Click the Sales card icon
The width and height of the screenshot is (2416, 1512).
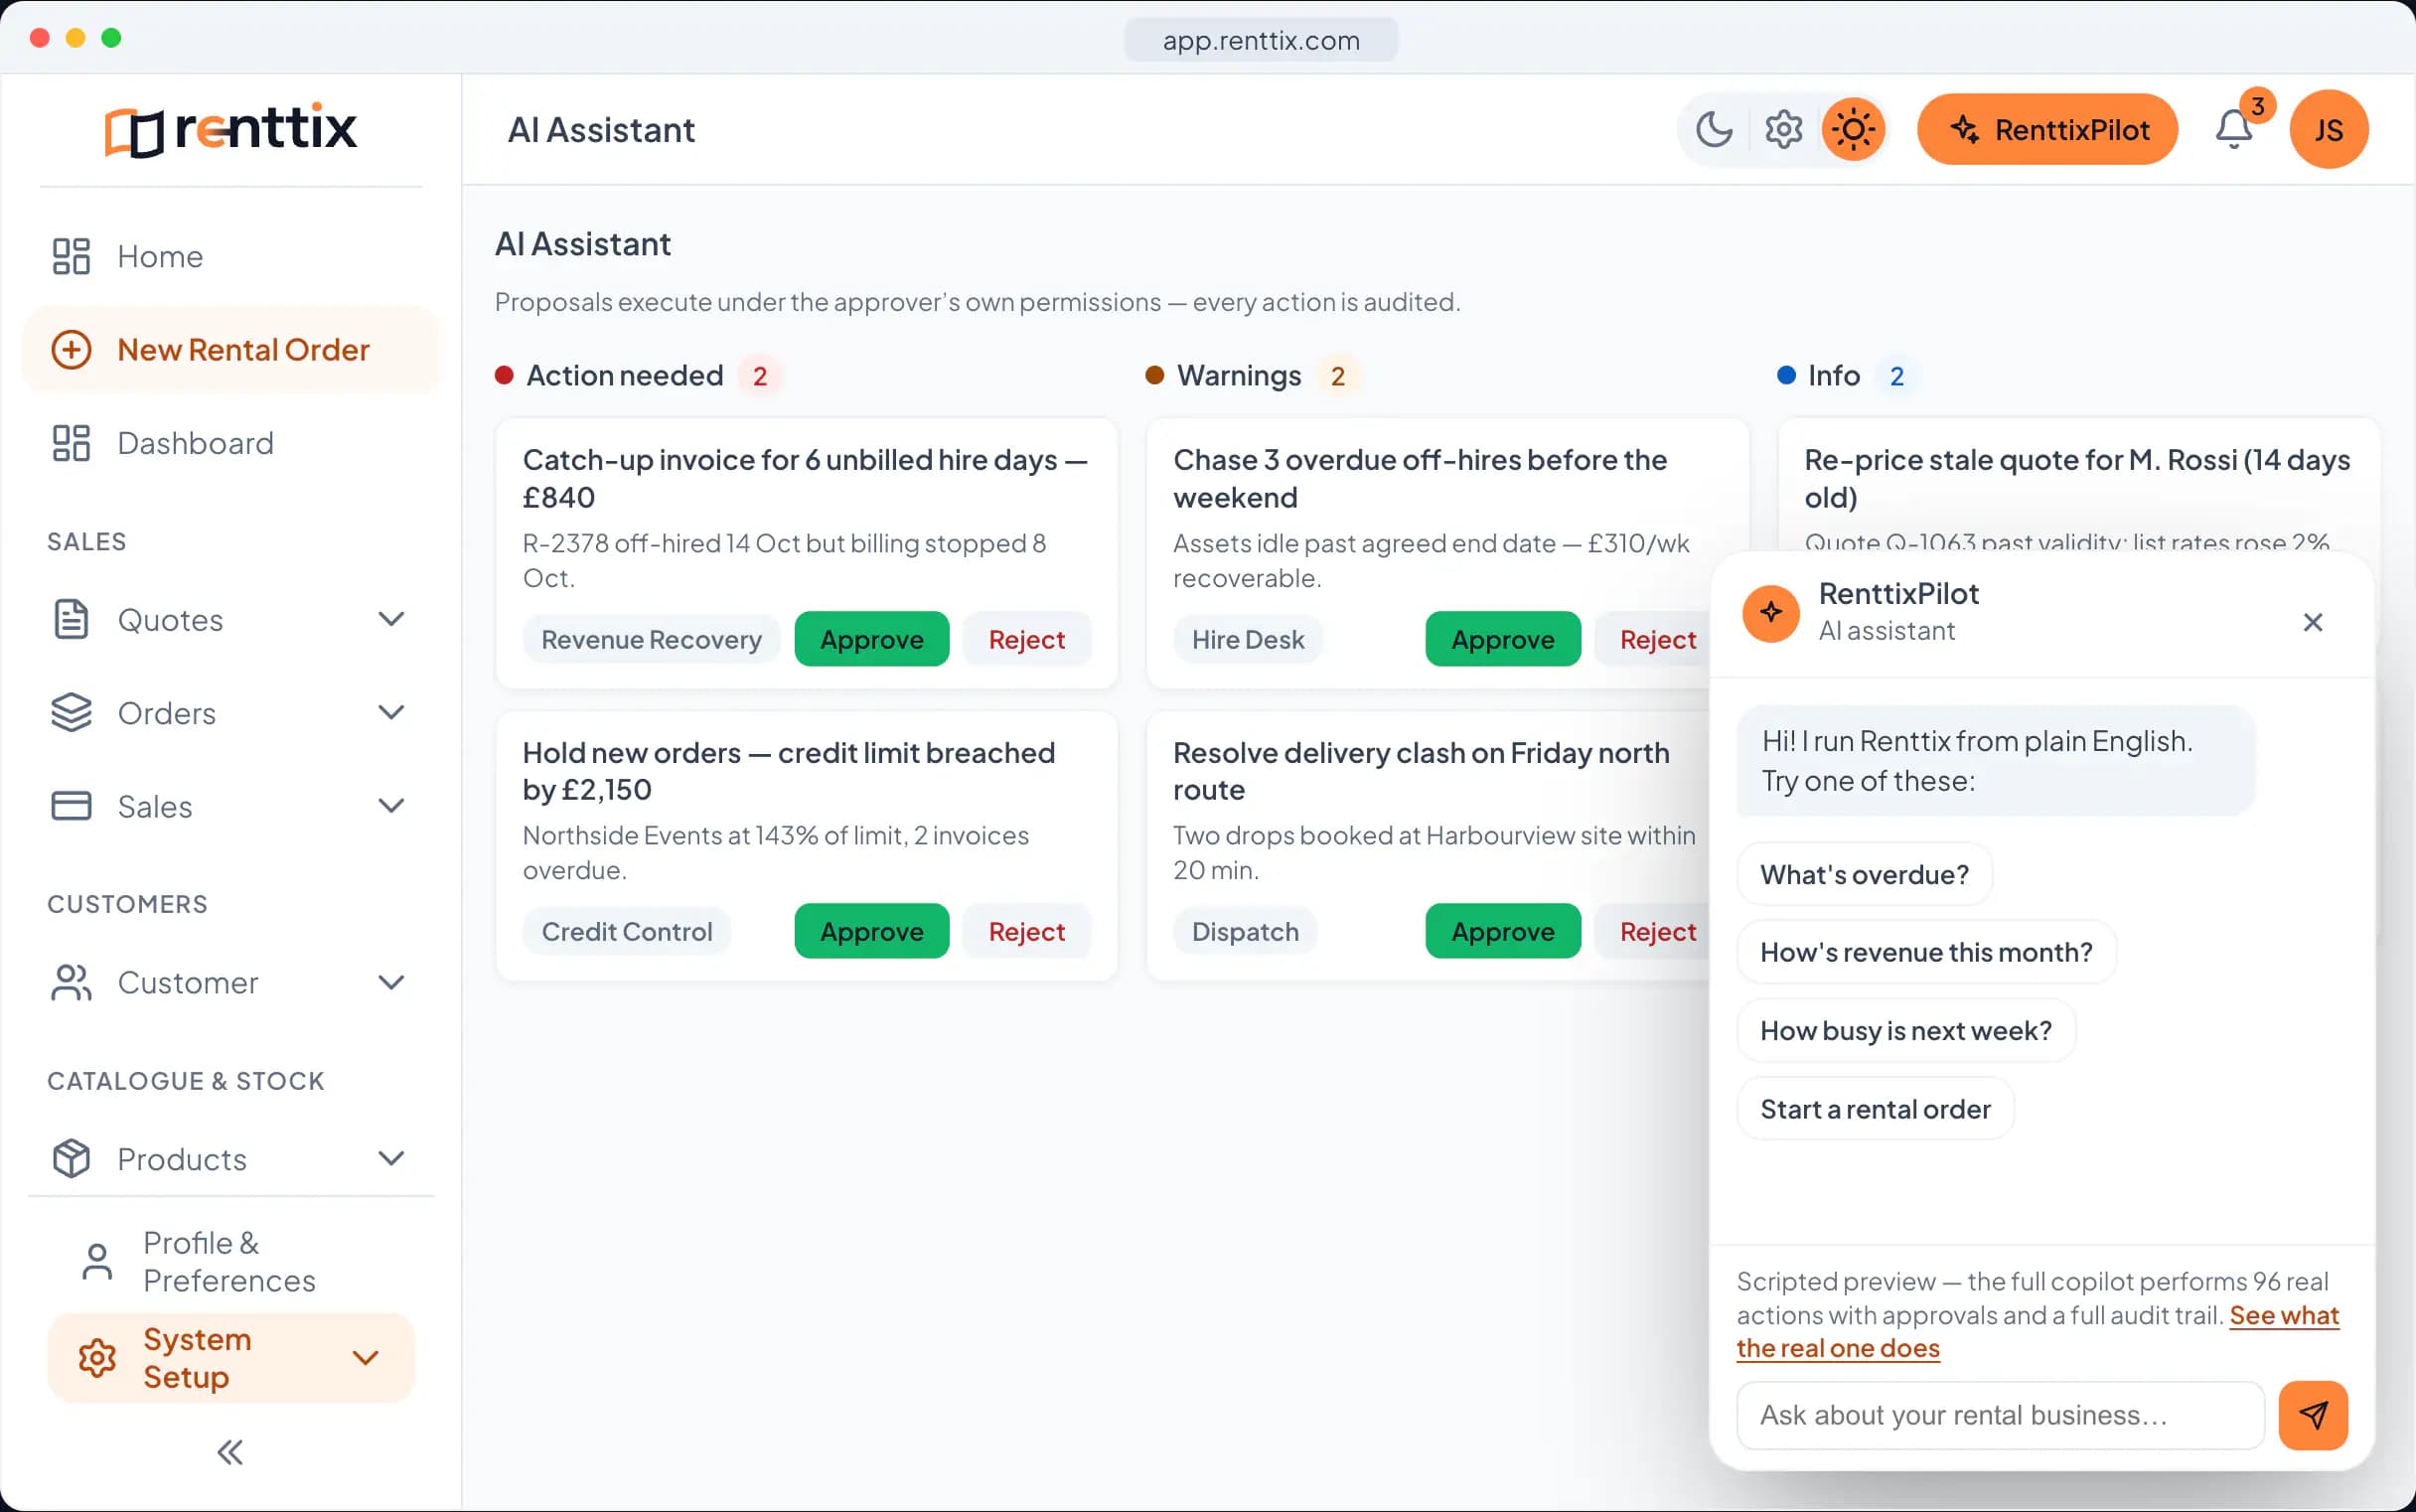[x=71, y=806]
